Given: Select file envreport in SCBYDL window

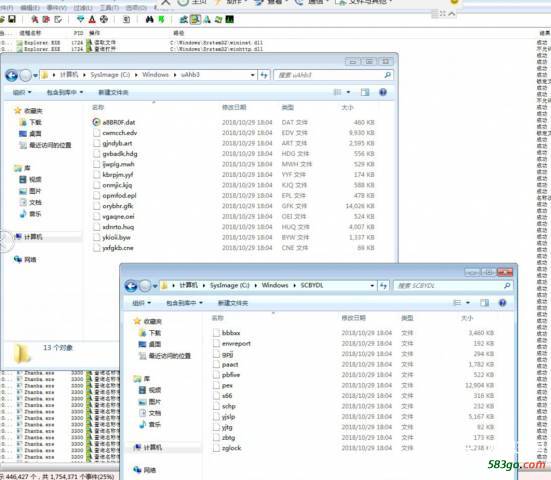Looking at the screenshot, I should tap(236, 343).
